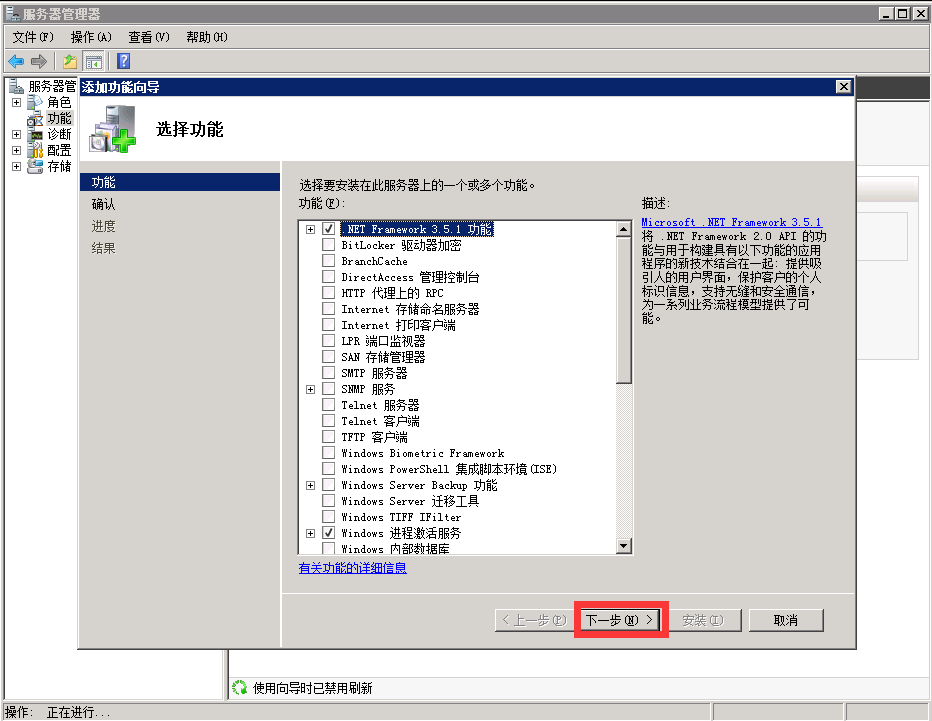
Task: Uncheck the .NET Framework 3.5.1 功能 checkbox
Action: coord(329,229)
